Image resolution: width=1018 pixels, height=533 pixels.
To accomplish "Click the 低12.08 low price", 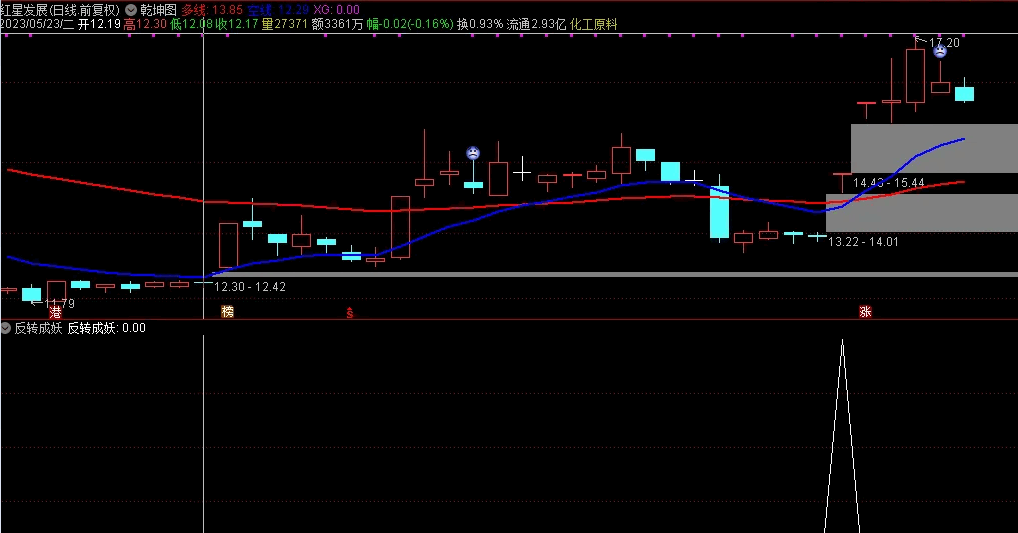I will coord(192,24).
